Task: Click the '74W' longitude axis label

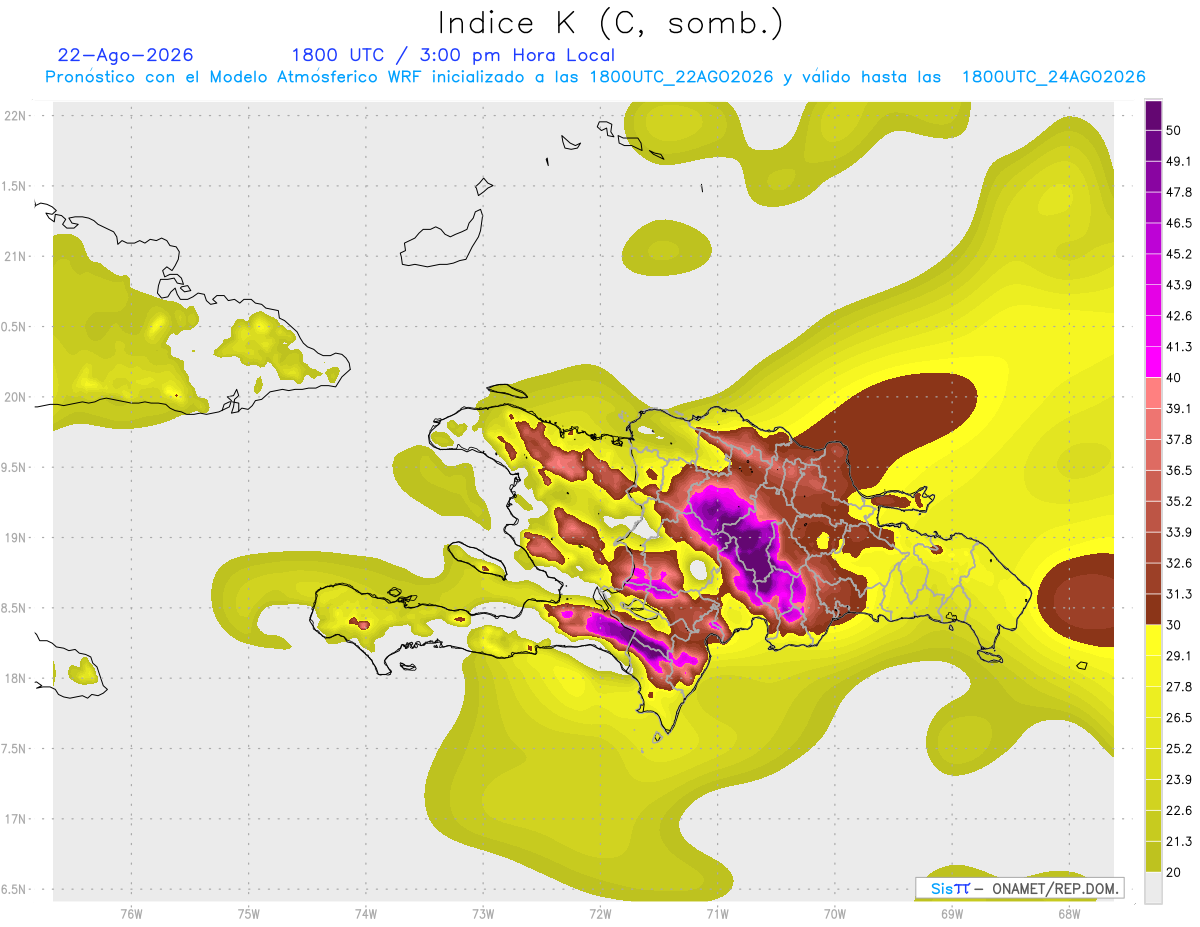Action: pos(365,914)
